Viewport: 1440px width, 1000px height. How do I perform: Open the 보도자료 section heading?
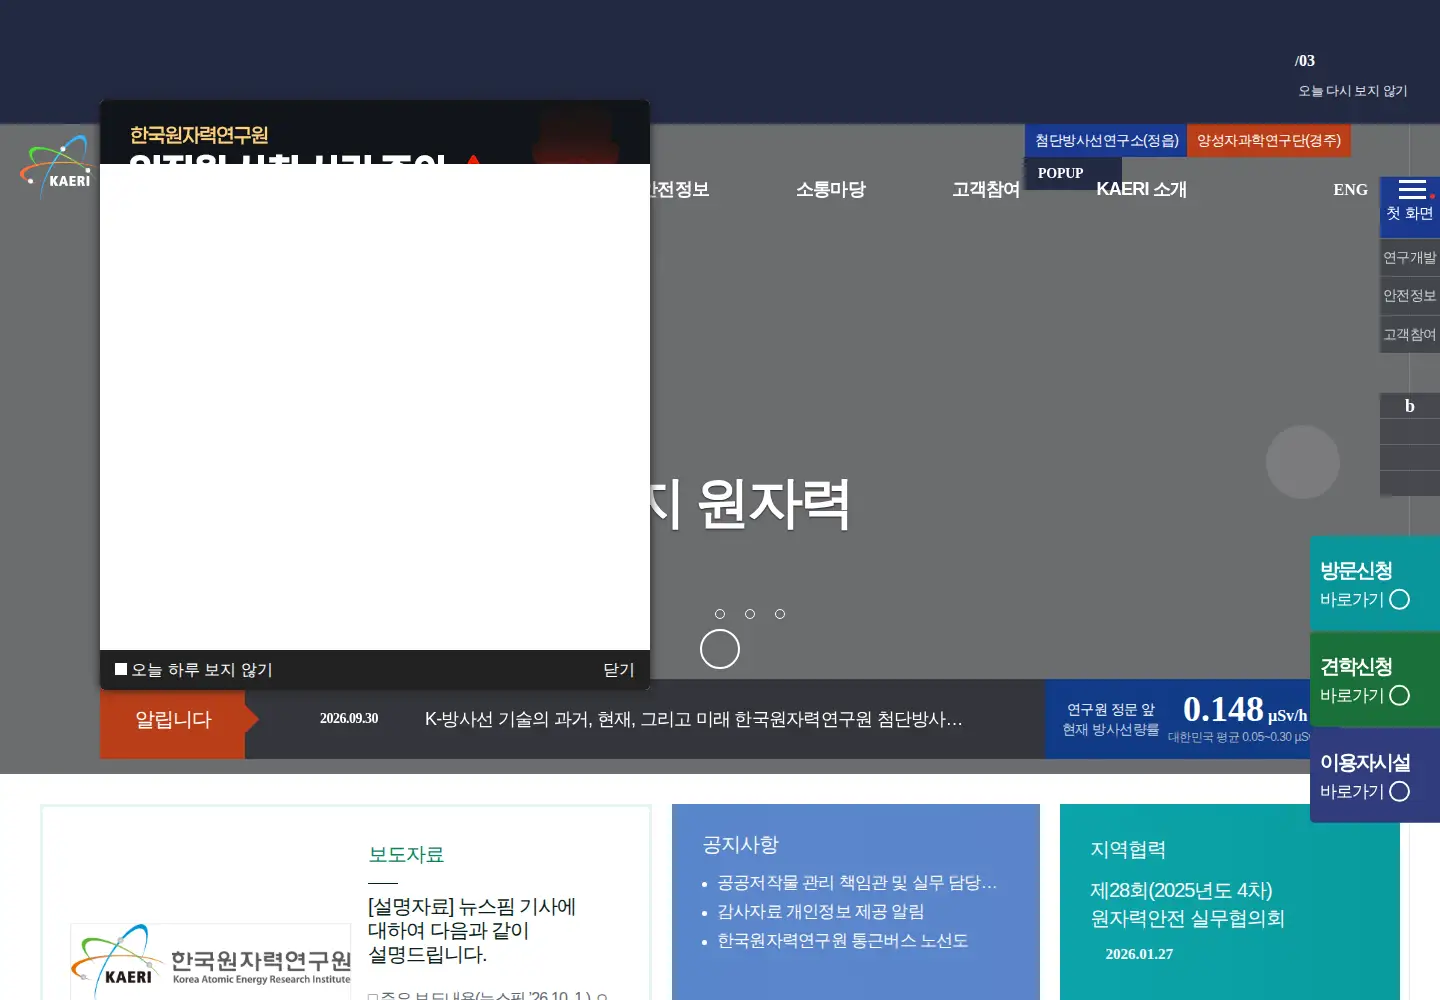[x=406, y=854]
